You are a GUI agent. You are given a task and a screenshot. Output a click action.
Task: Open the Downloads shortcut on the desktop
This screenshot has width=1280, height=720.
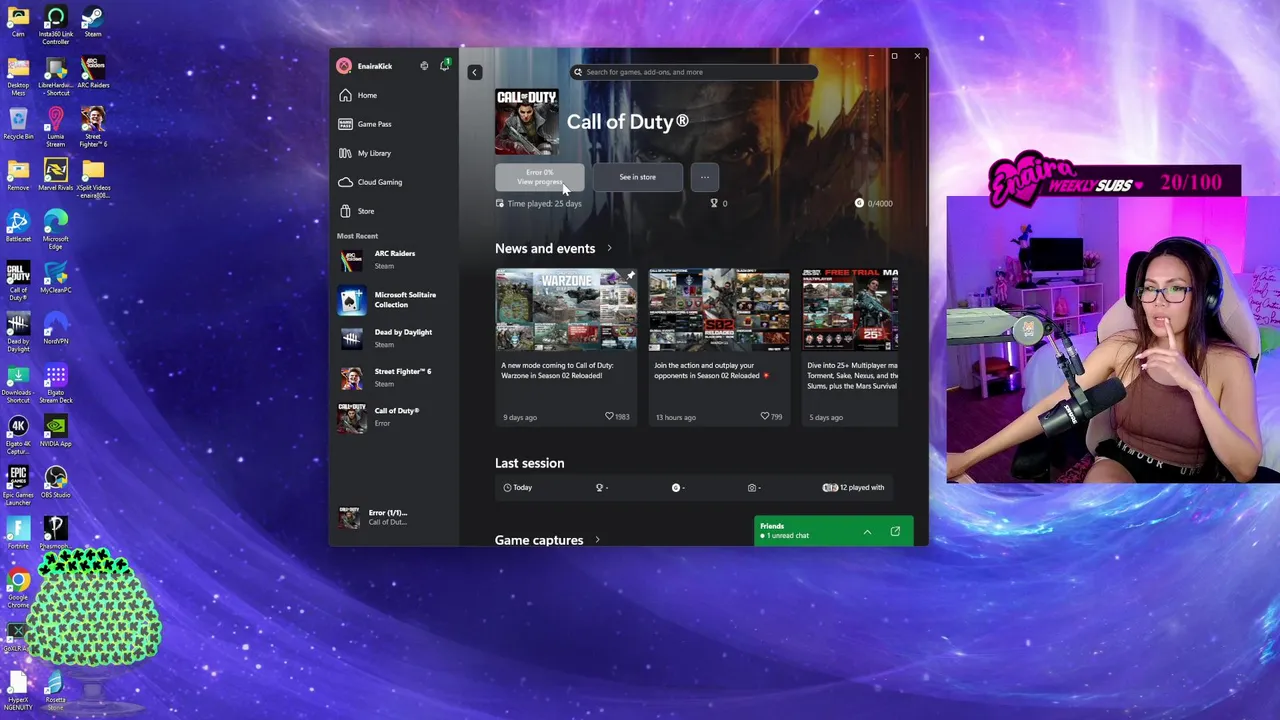[x=18, y=383]
